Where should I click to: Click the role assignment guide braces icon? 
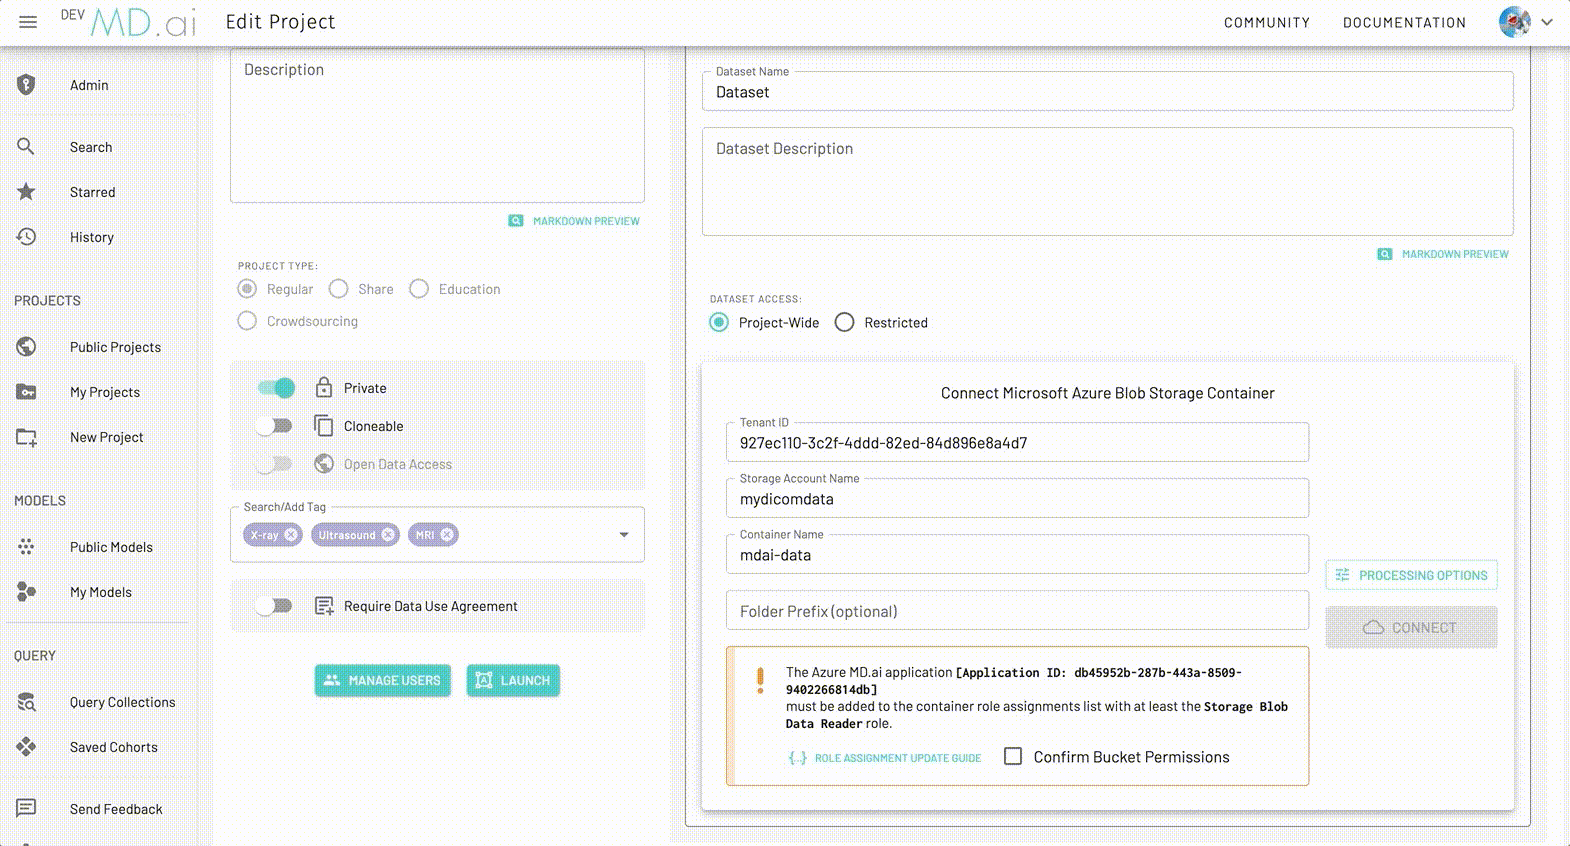click(x=797, y=758)
